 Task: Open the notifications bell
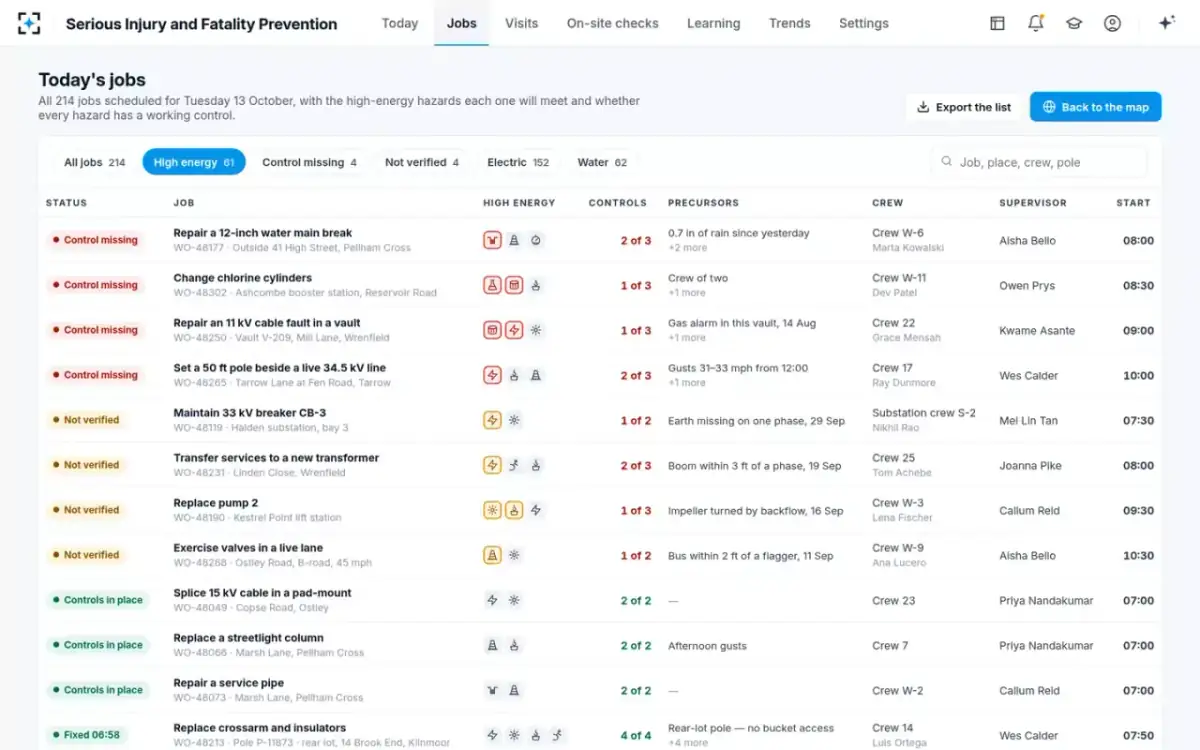pyautogui.click(x=1036, y=23)
